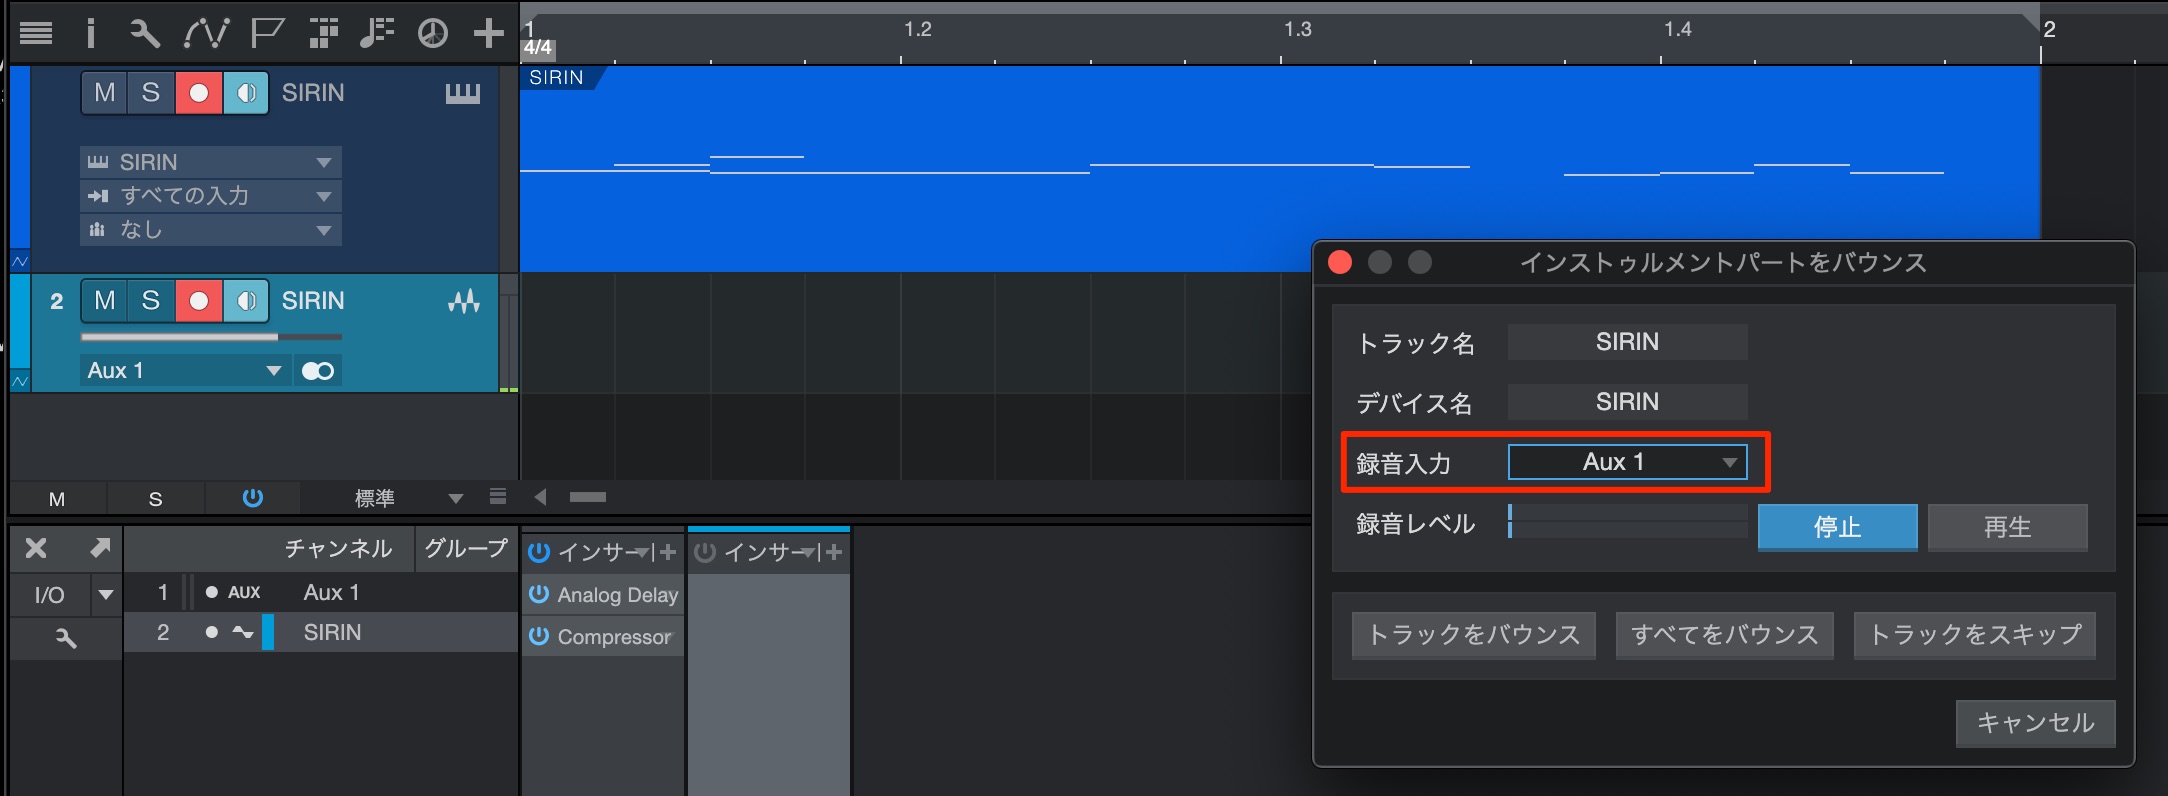Click トラックをスキップ button
Viewport: 2168px width, 796px height.
1974,635
